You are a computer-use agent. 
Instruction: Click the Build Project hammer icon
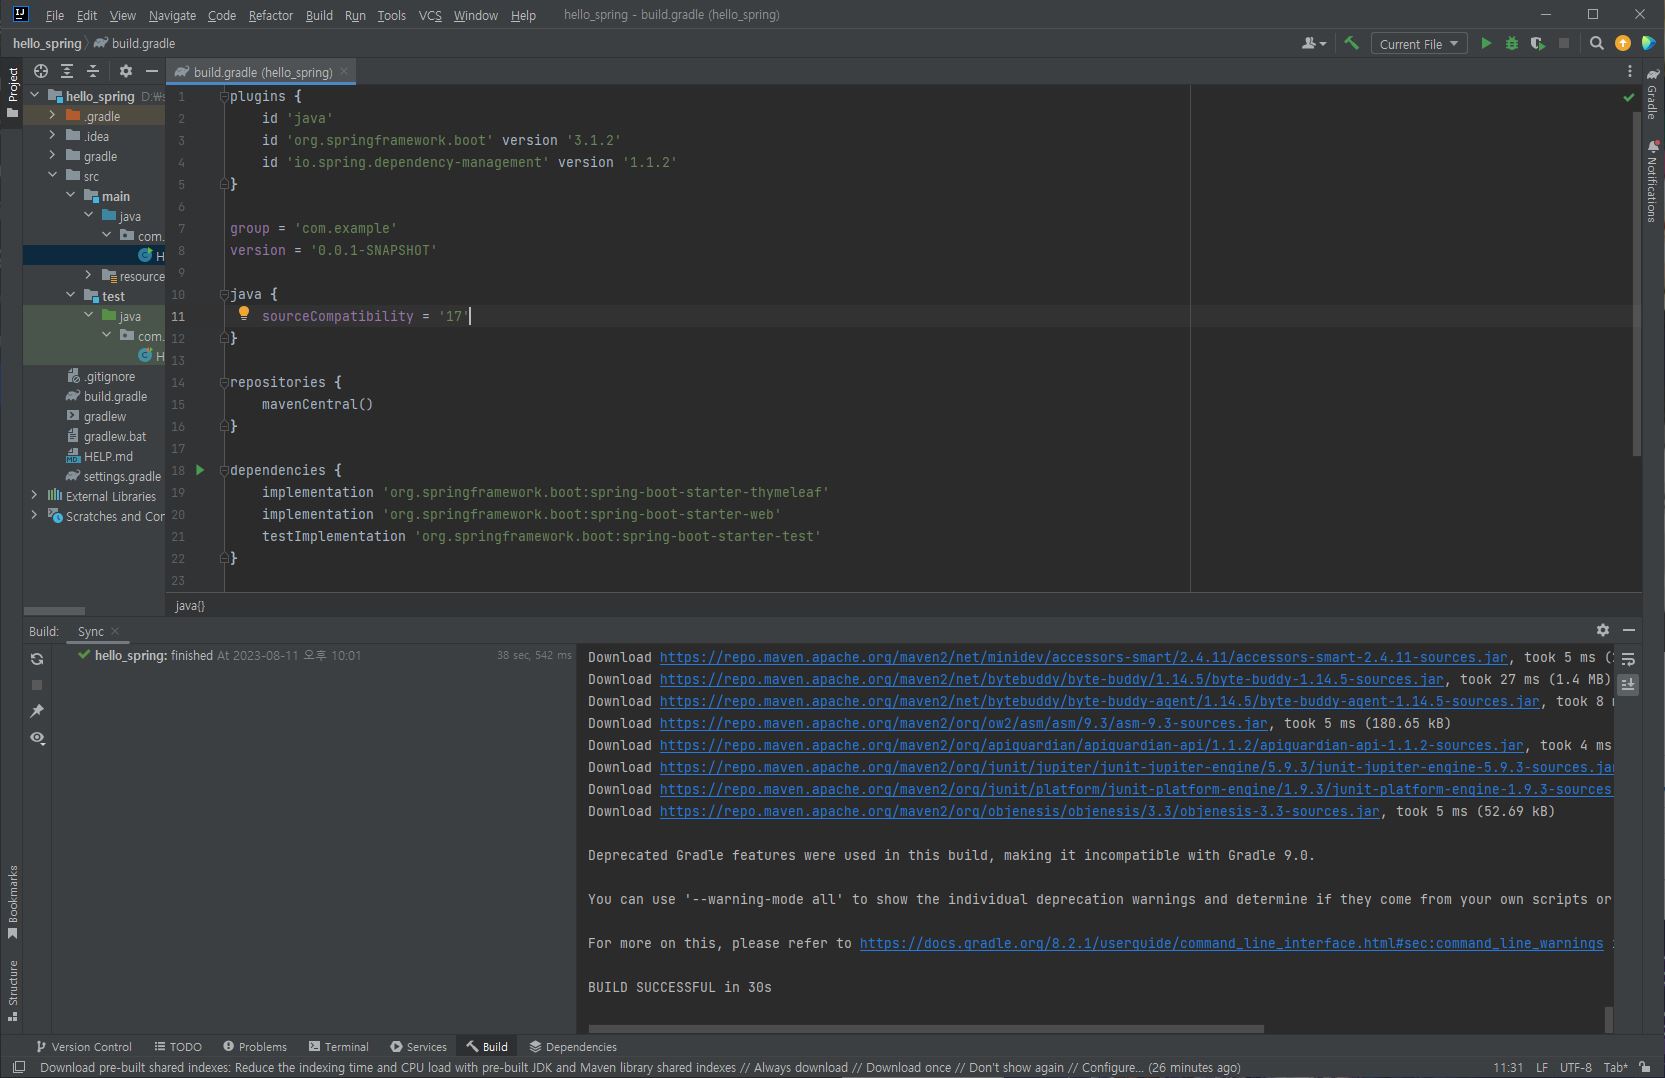[x=1351, y=43]
